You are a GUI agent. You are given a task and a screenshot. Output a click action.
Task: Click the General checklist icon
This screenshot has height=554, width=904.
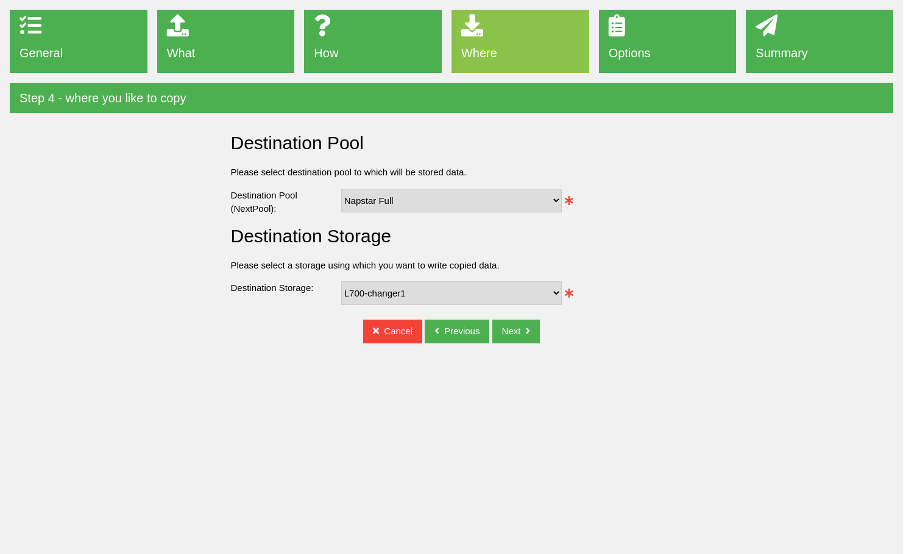(30, 25)
